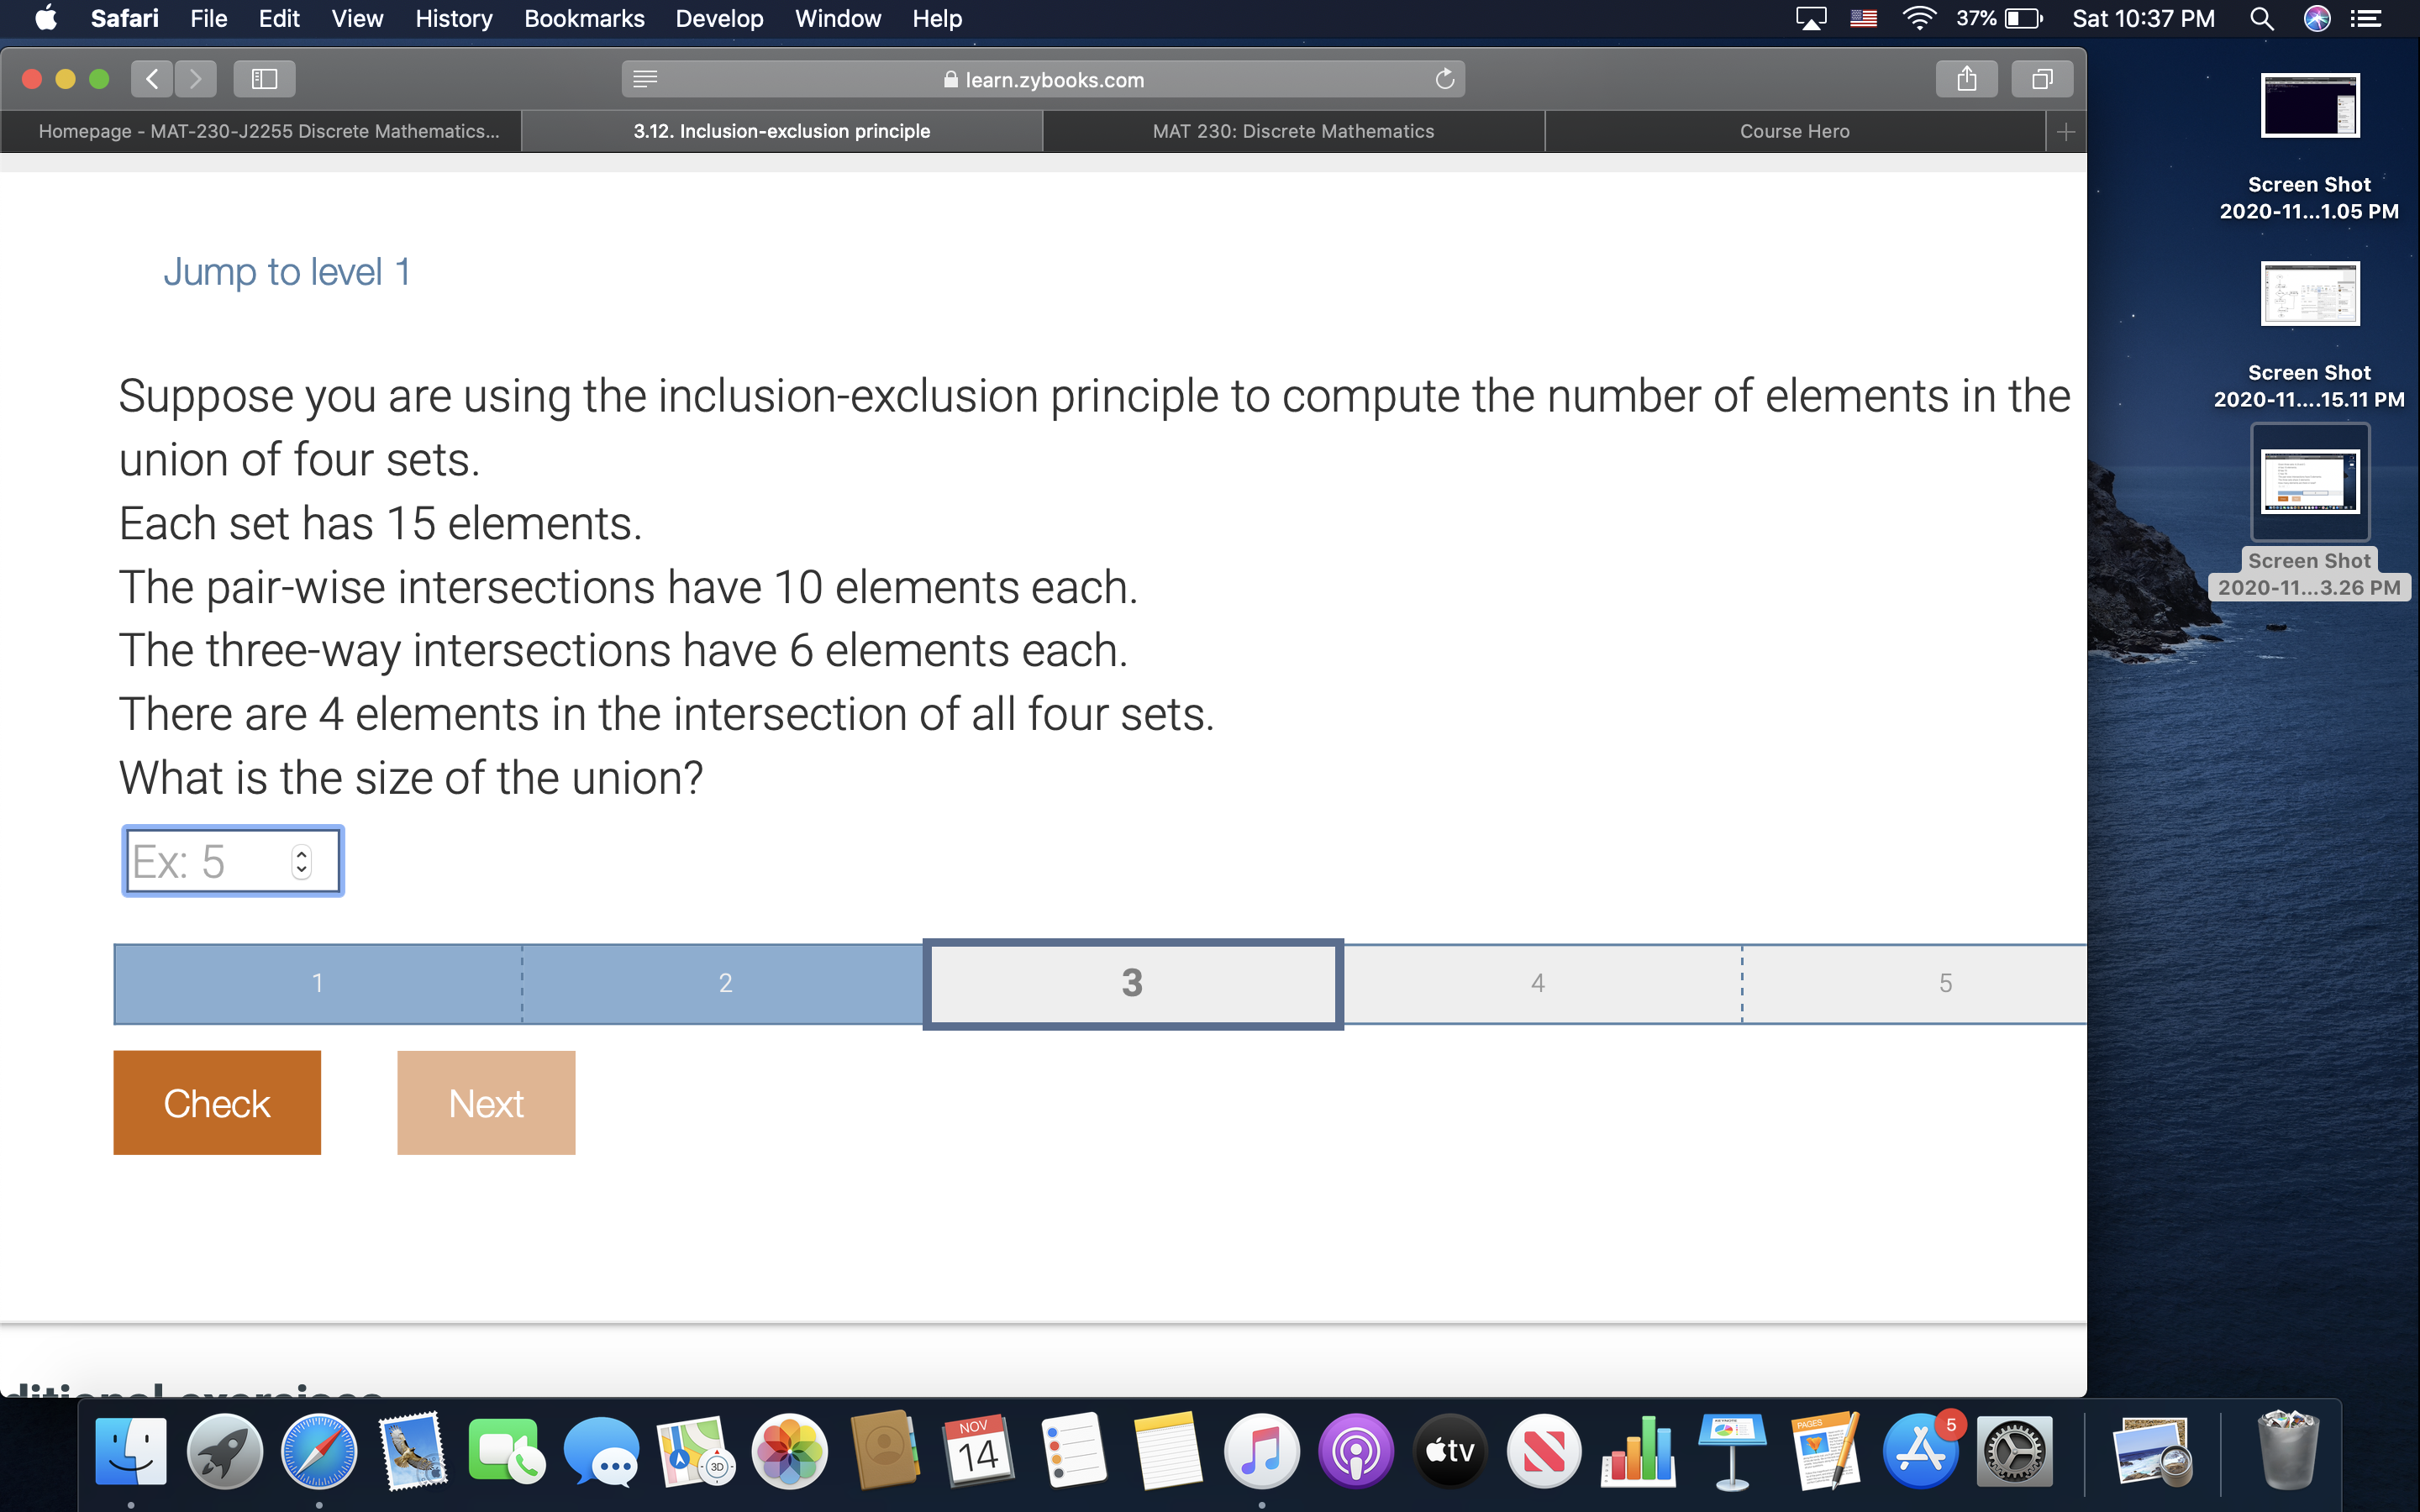Enable Reader view in the address bar

click(645, 79)
